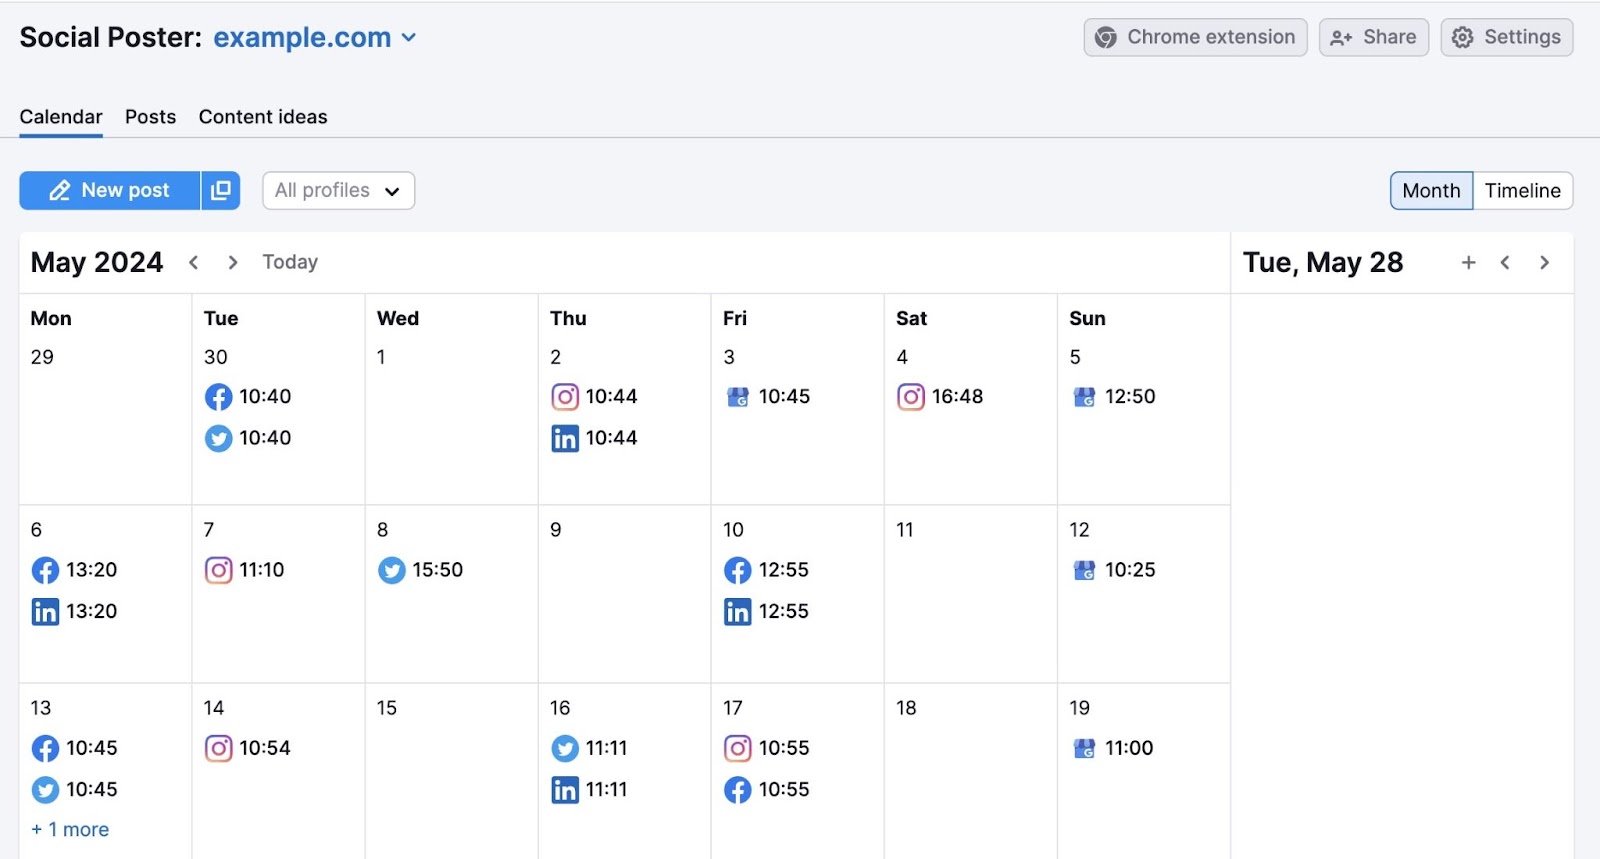
Task: Open the Posts tab
Action: (150, 117)
